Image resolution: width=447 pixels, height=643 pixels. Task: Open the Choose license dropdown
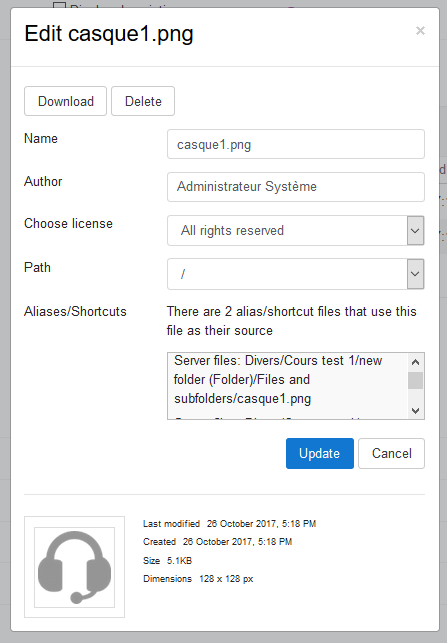296,230
